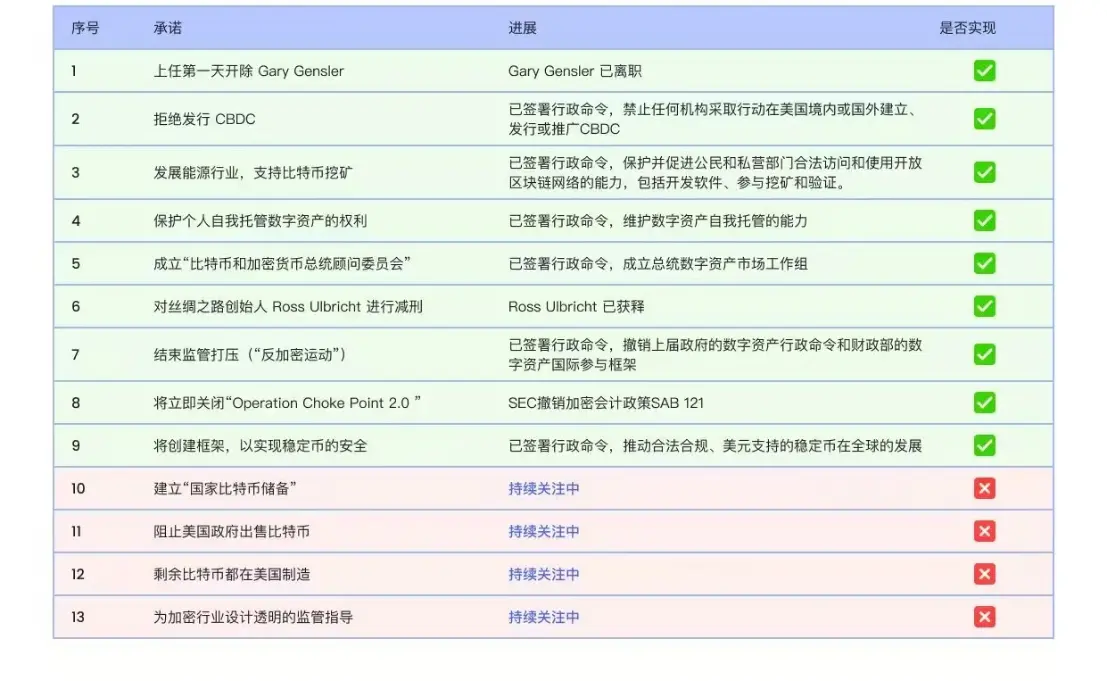
Task: Click the green check for 支持比特币挖矿 row
Action: point(984,172)
